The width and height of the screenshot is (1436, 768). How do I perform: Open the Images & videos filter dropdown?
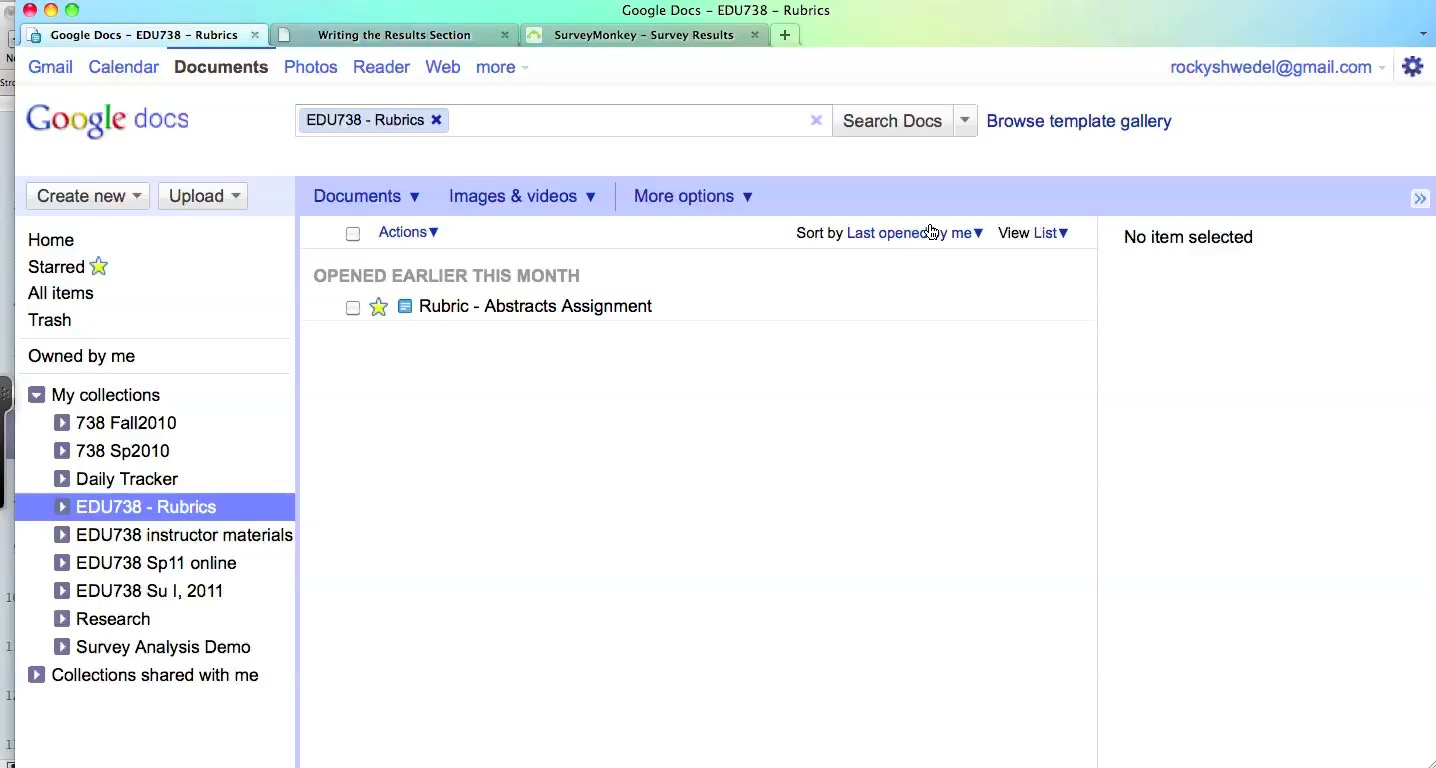[x=522, y=196]
